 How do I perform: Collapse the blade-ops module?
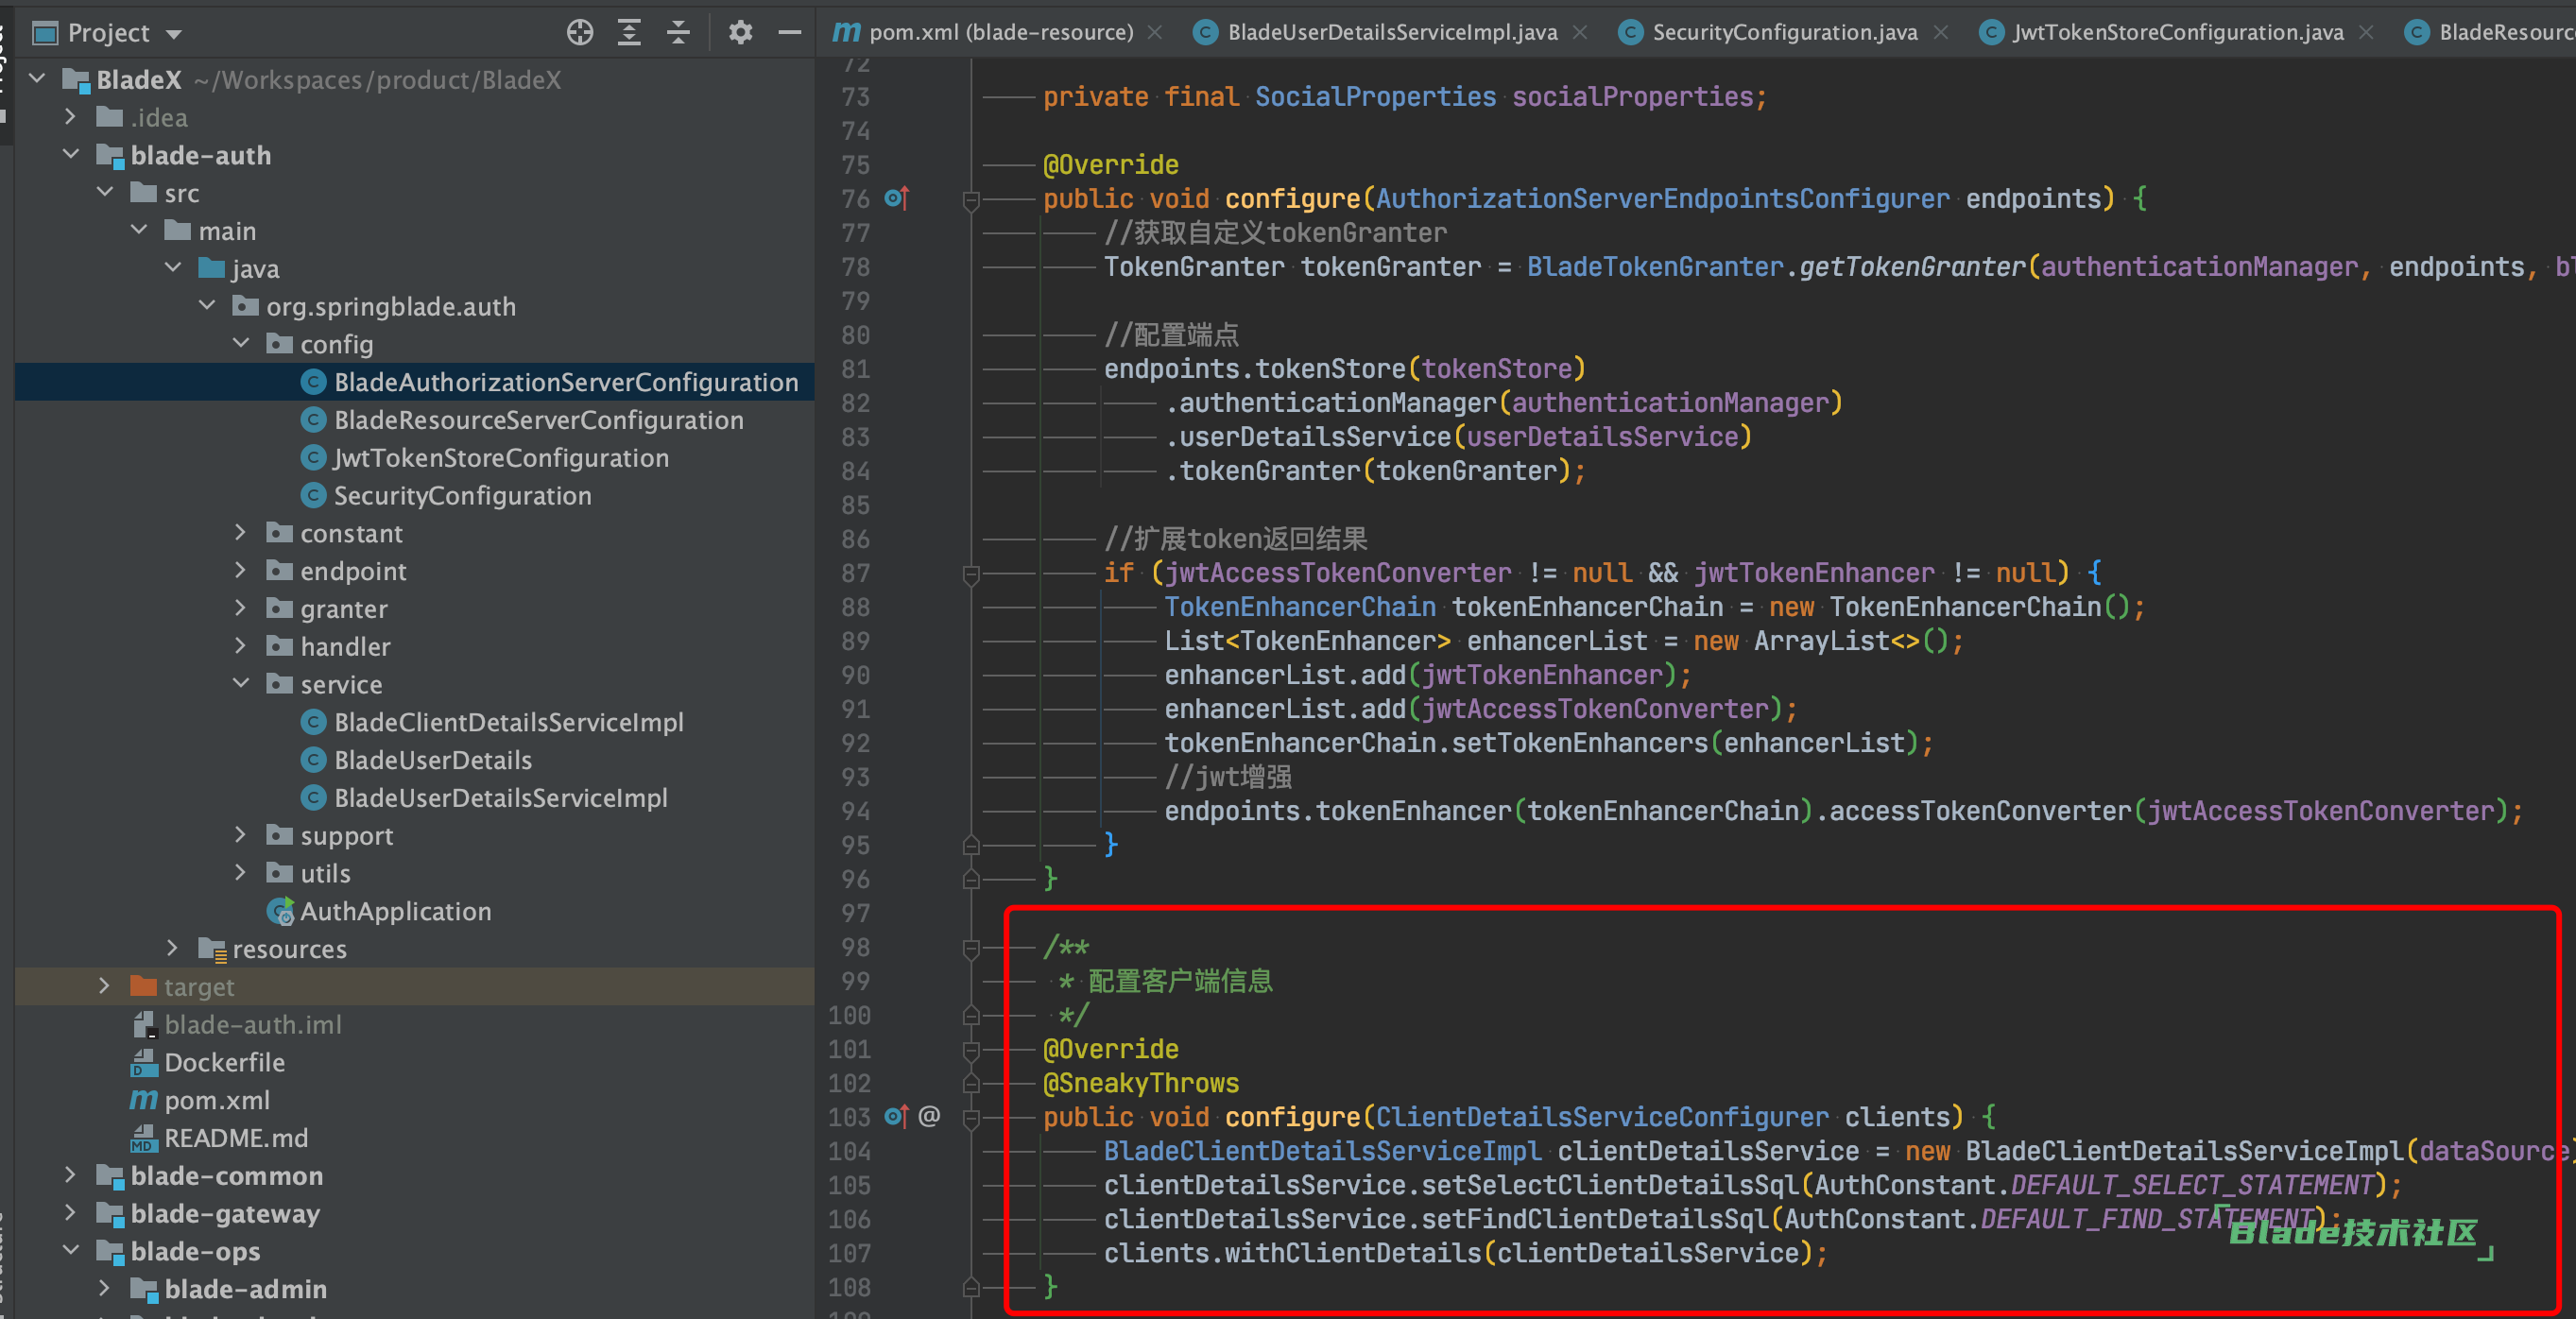point(70,1250)
